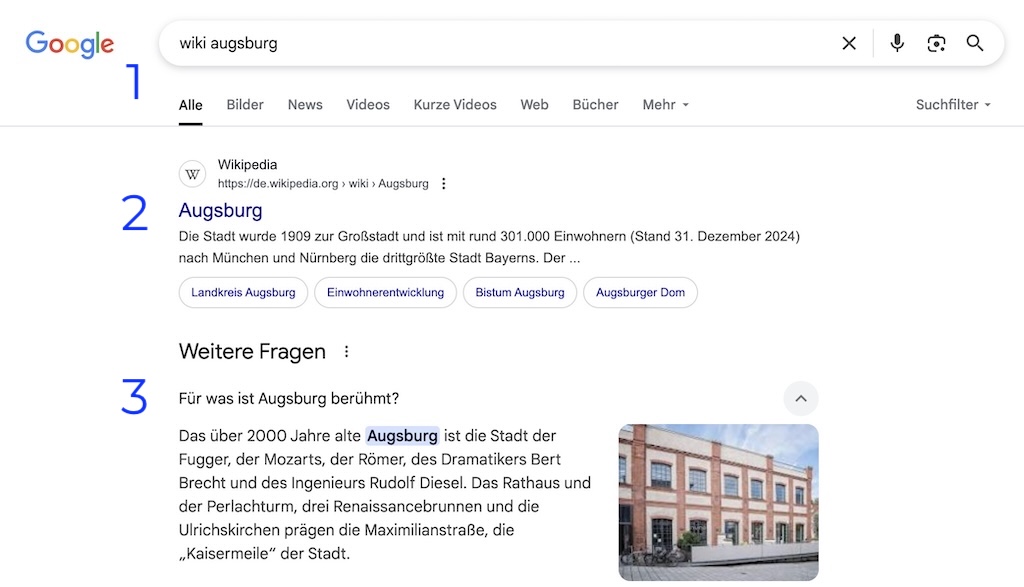Open the three-dot menu beside Weitere Fragen
Image resolution: width=1024 pixels, height=587 pixels.
[x=346, y=352]
